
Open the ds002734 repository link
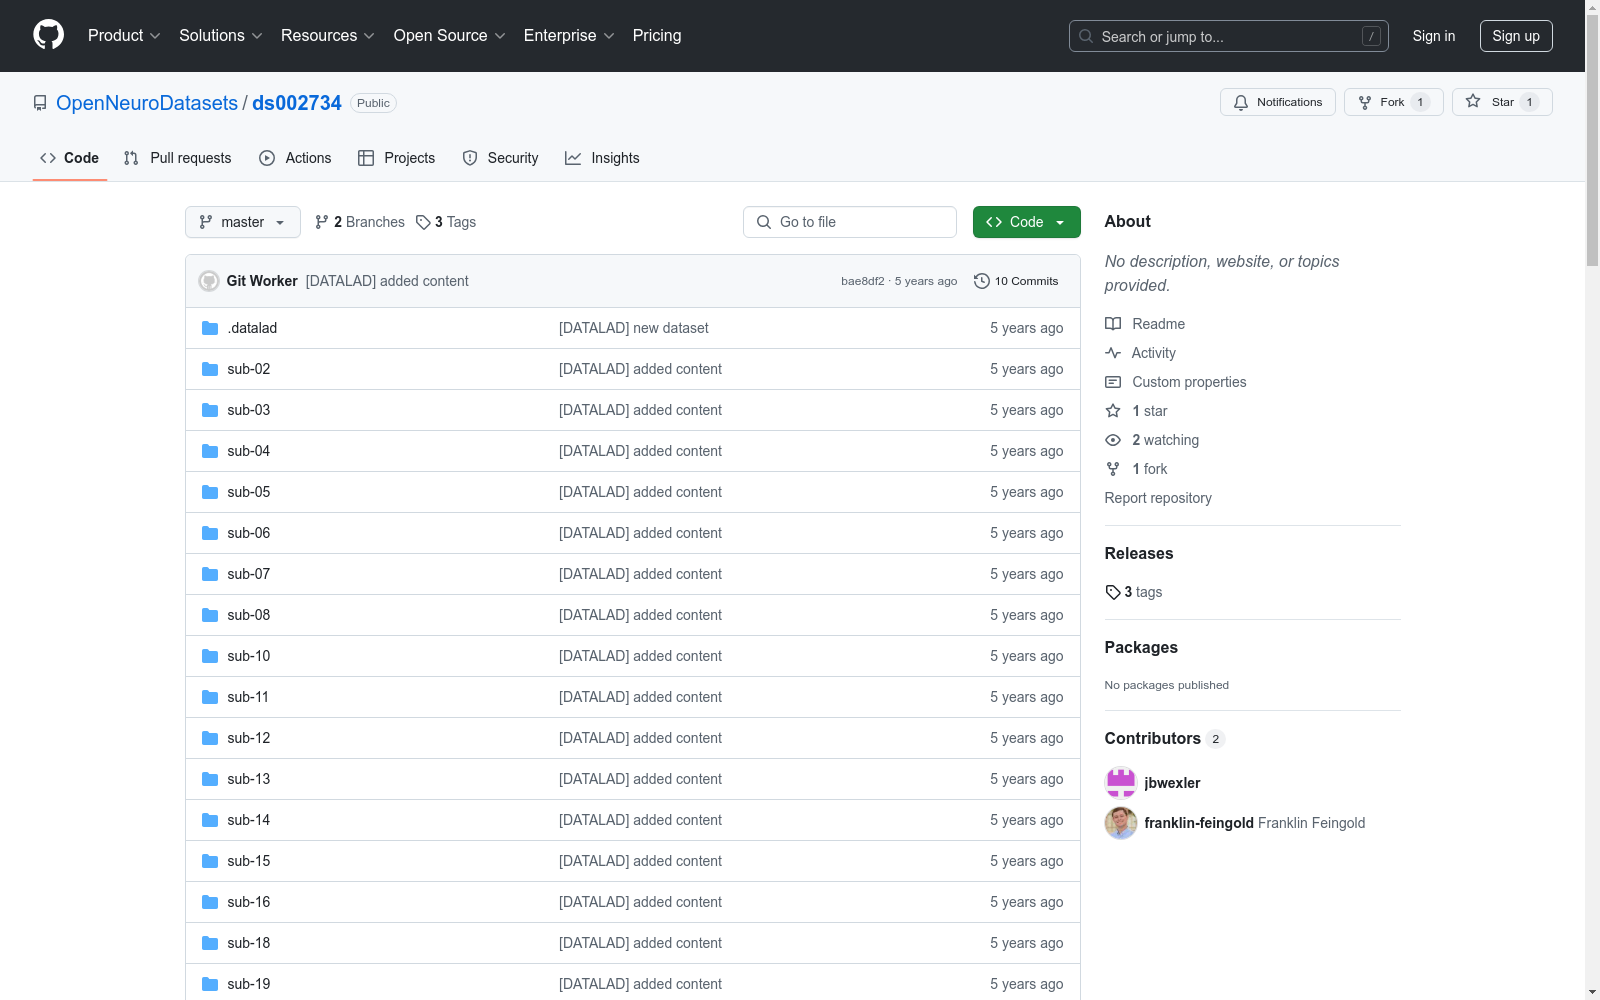click(297, 103)
